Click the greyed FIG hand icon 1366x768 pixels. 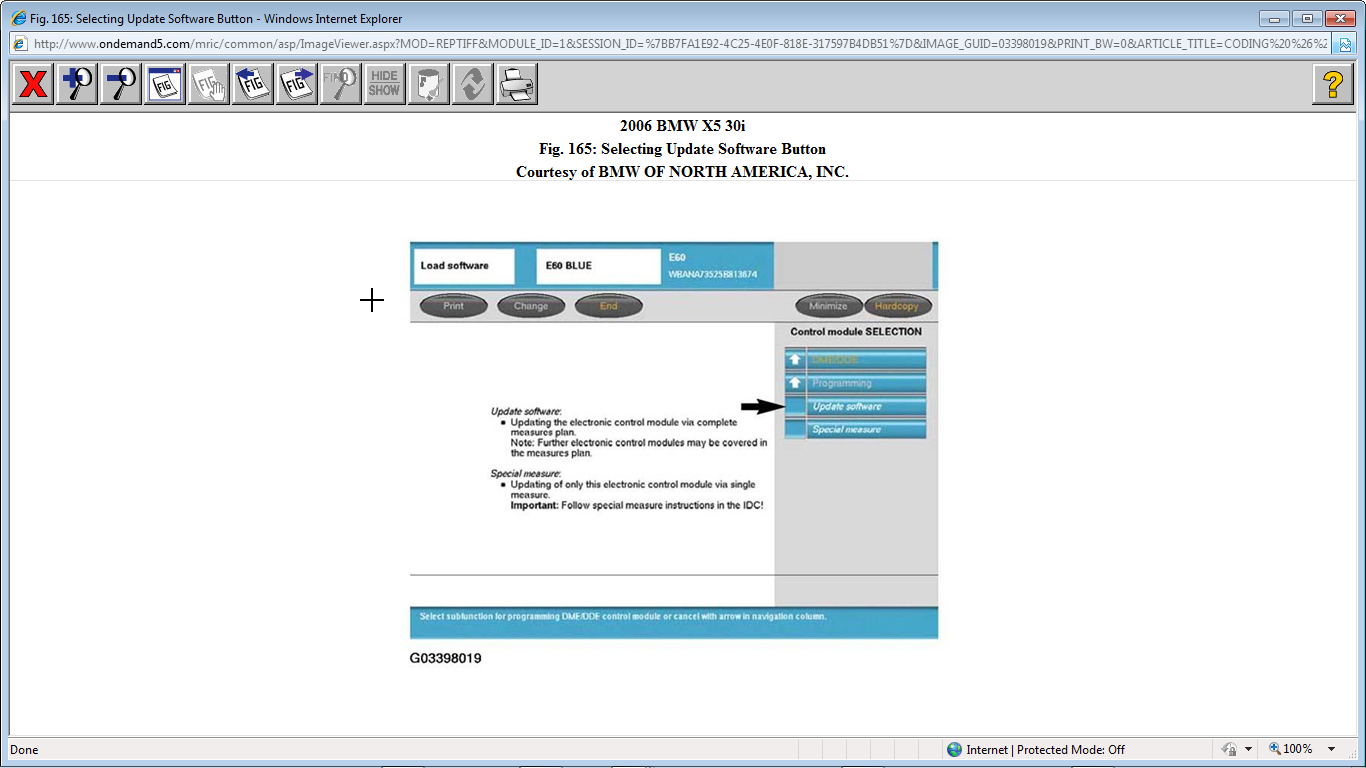tap(208, 84)
